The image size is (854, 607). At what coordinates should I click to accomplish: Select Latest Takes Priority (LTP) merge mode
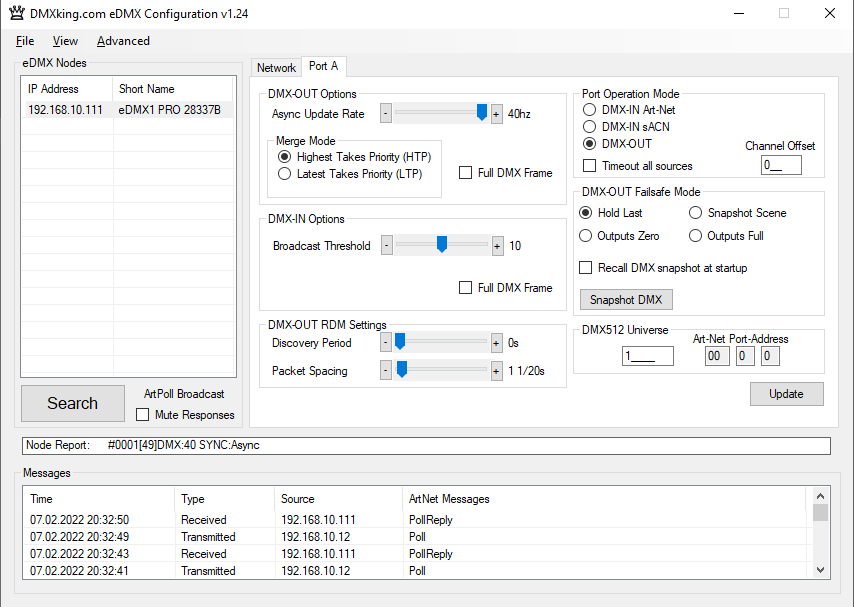284,173
